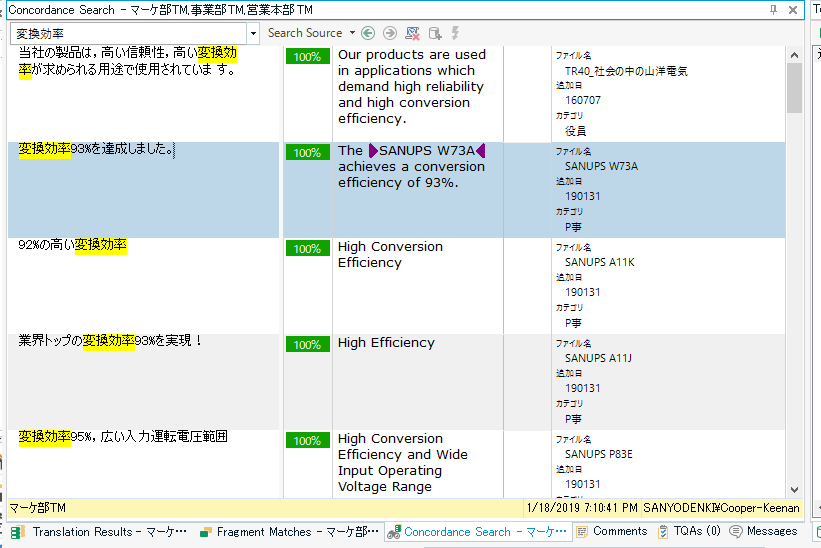Click target 'High Conversion Efficiency and Wide Input'
Screen dimensions: 821x548
coord(403,463)
